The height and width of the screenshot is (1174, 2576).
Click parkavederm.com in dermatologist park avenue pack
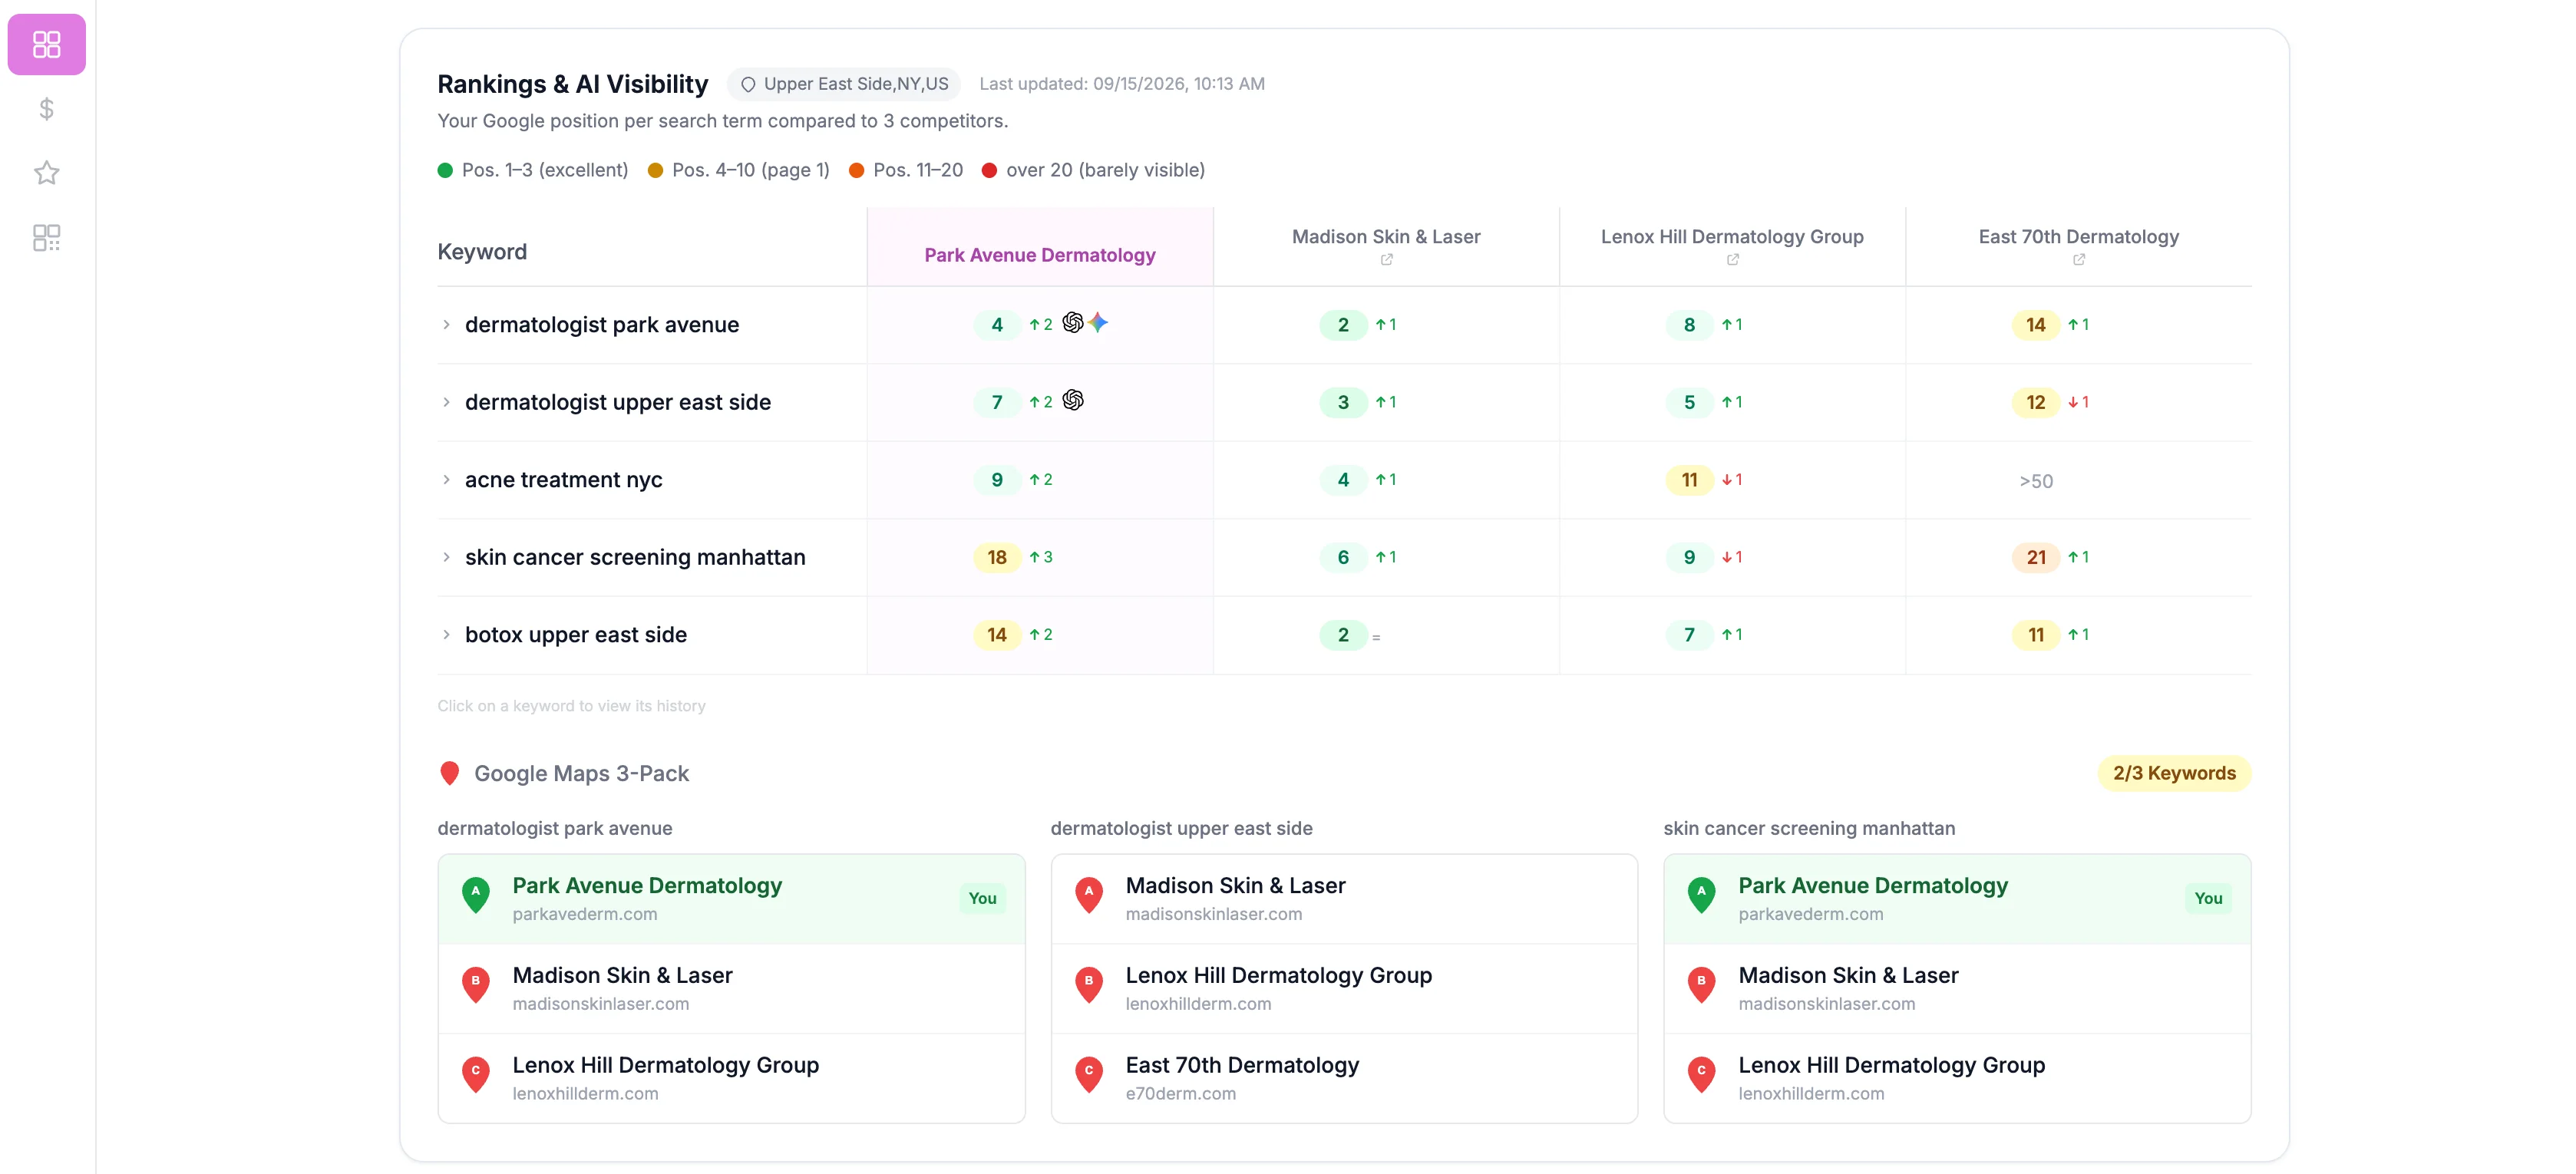point(585,914)
